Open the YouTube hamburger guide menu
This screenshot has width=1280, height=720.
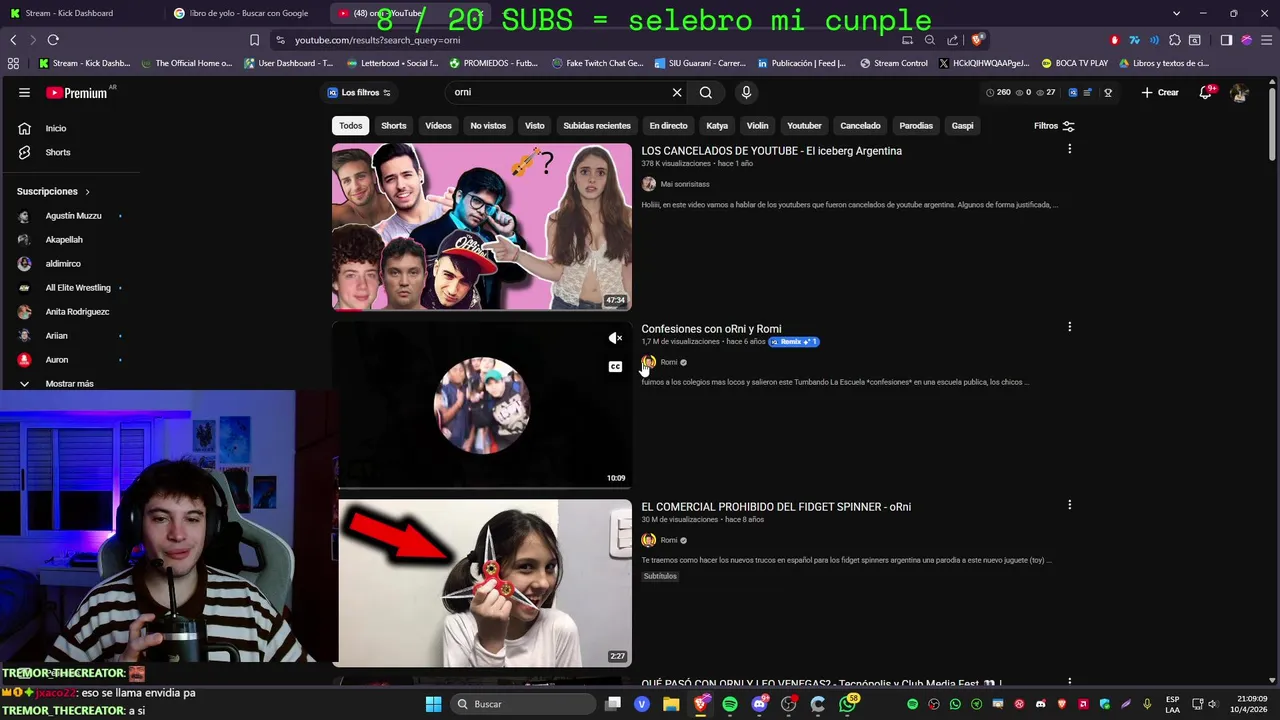click(24, 92)
